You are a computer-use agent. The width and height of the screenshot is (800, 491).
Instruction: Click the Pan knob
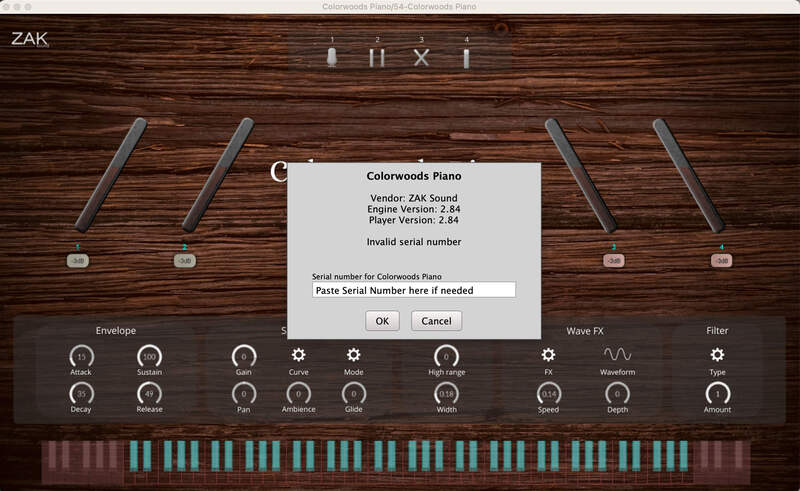(244, 394)
